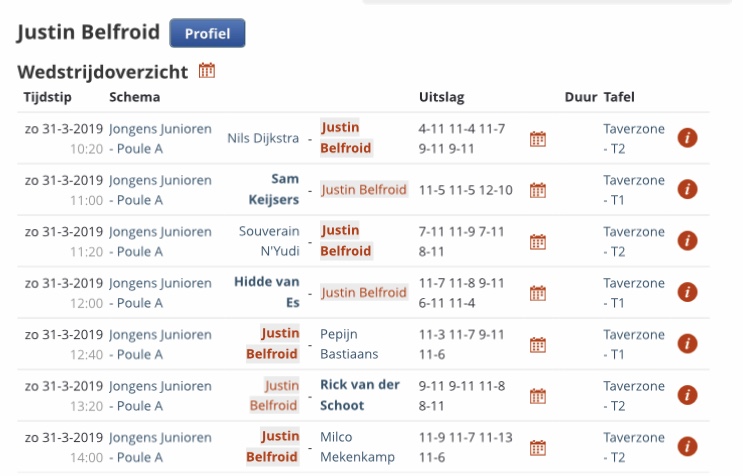This screenshot has width=743, height=476.
Task: Click calendar icon in 11:00 match row
Action: tap(538, 190)
